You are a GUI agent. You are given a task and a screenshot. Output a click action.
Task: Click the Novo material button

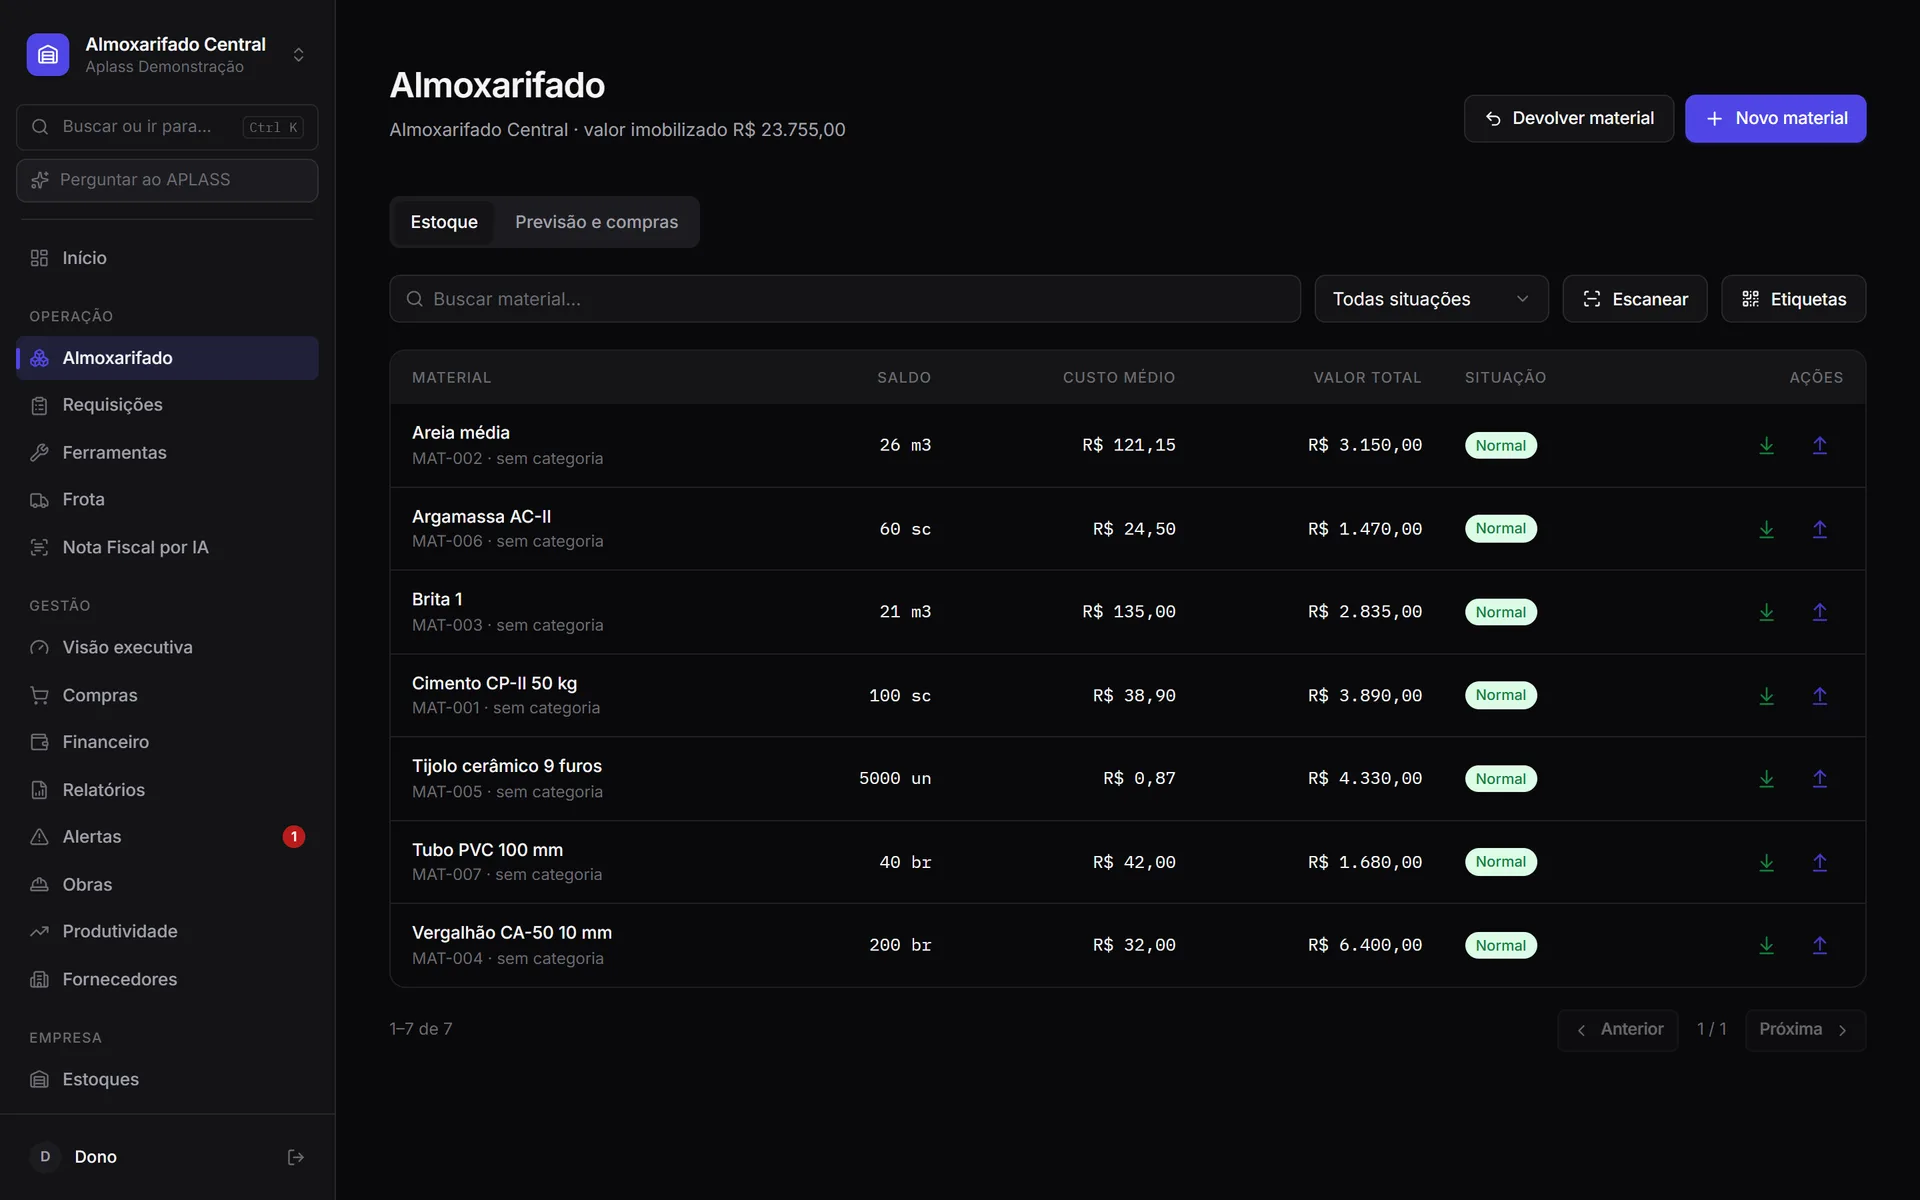(1775, 119)
